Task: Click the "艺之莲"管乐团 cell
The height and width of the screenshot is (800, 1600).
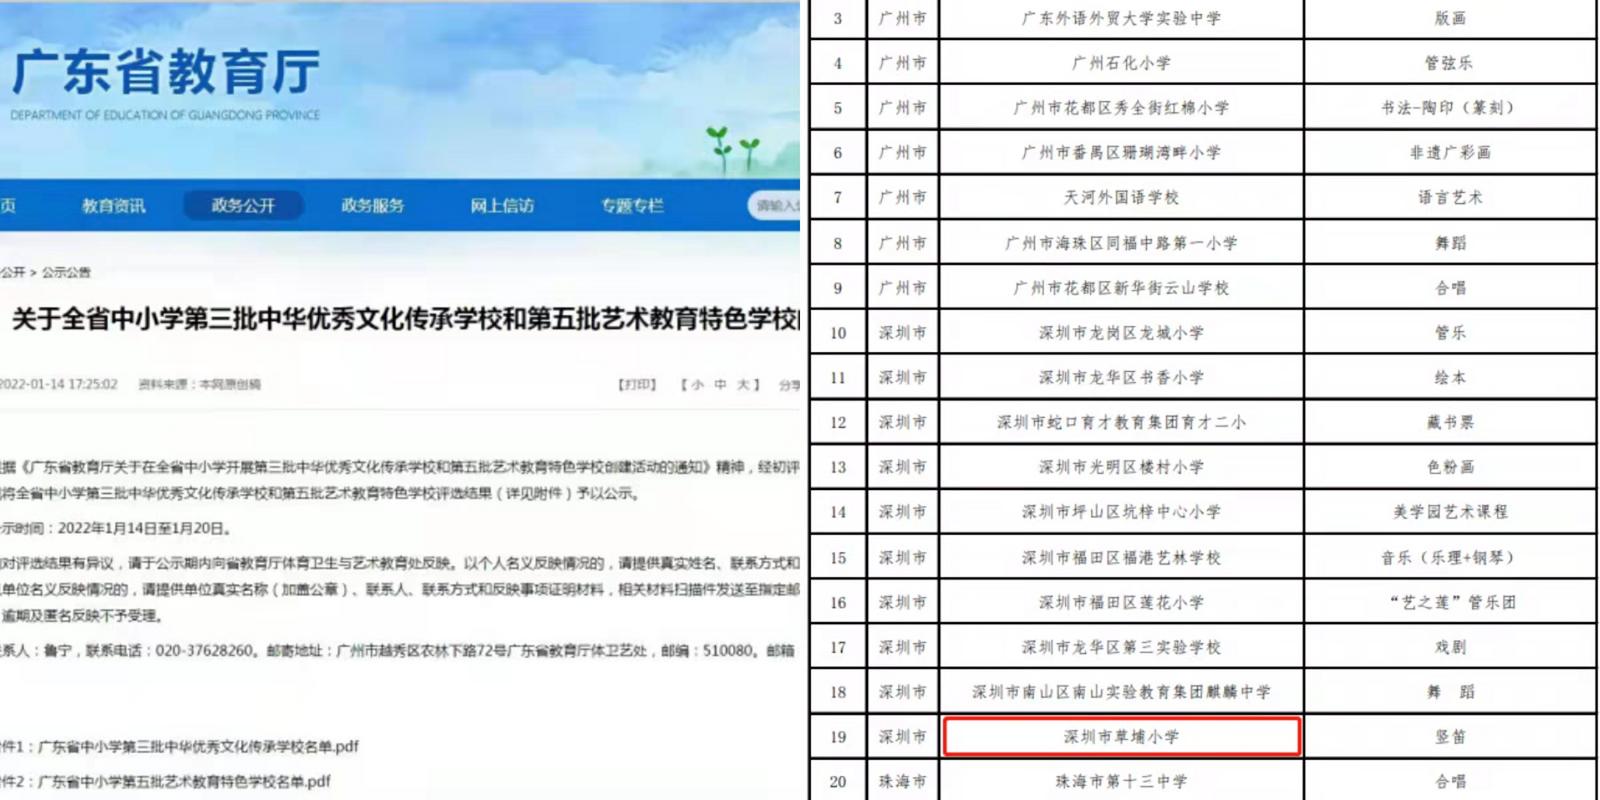Action: (x=1450, y=603)
